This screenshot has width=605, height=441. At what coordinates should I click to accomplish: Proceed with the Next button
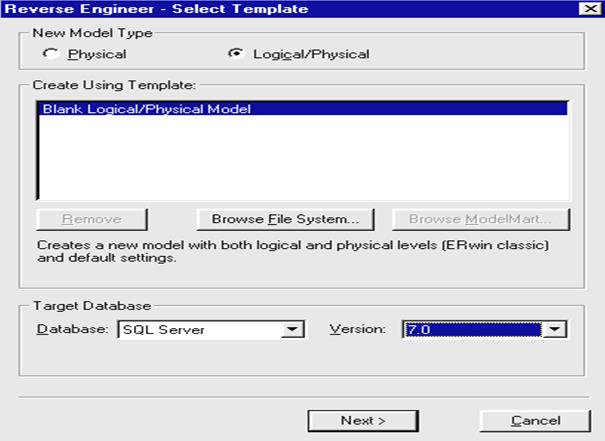pos(363,421)
